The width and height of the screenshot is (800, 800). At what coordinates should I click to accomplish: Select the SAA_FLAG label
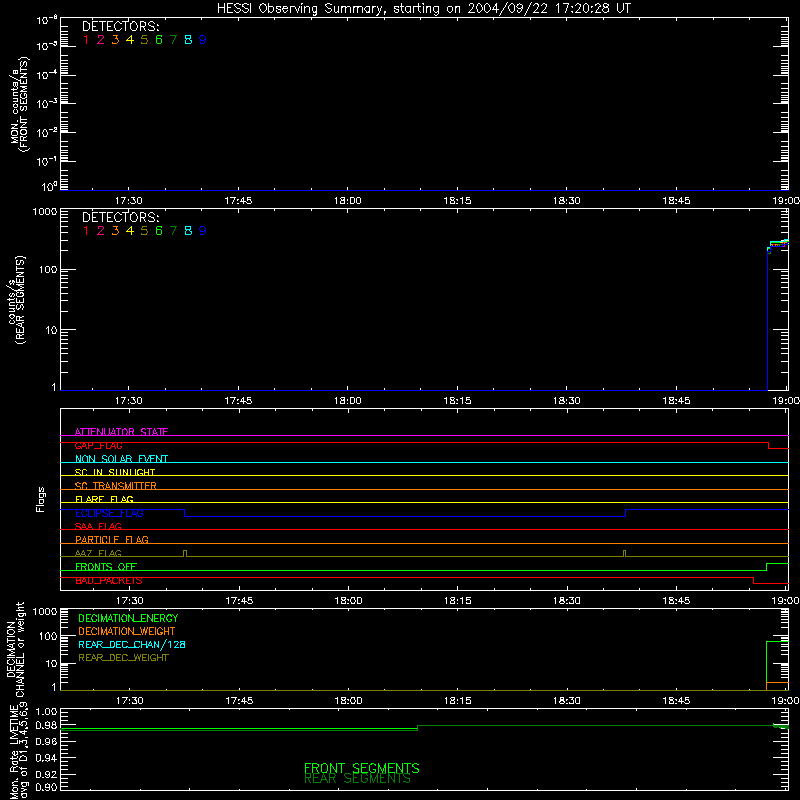(x=98, y=526)
